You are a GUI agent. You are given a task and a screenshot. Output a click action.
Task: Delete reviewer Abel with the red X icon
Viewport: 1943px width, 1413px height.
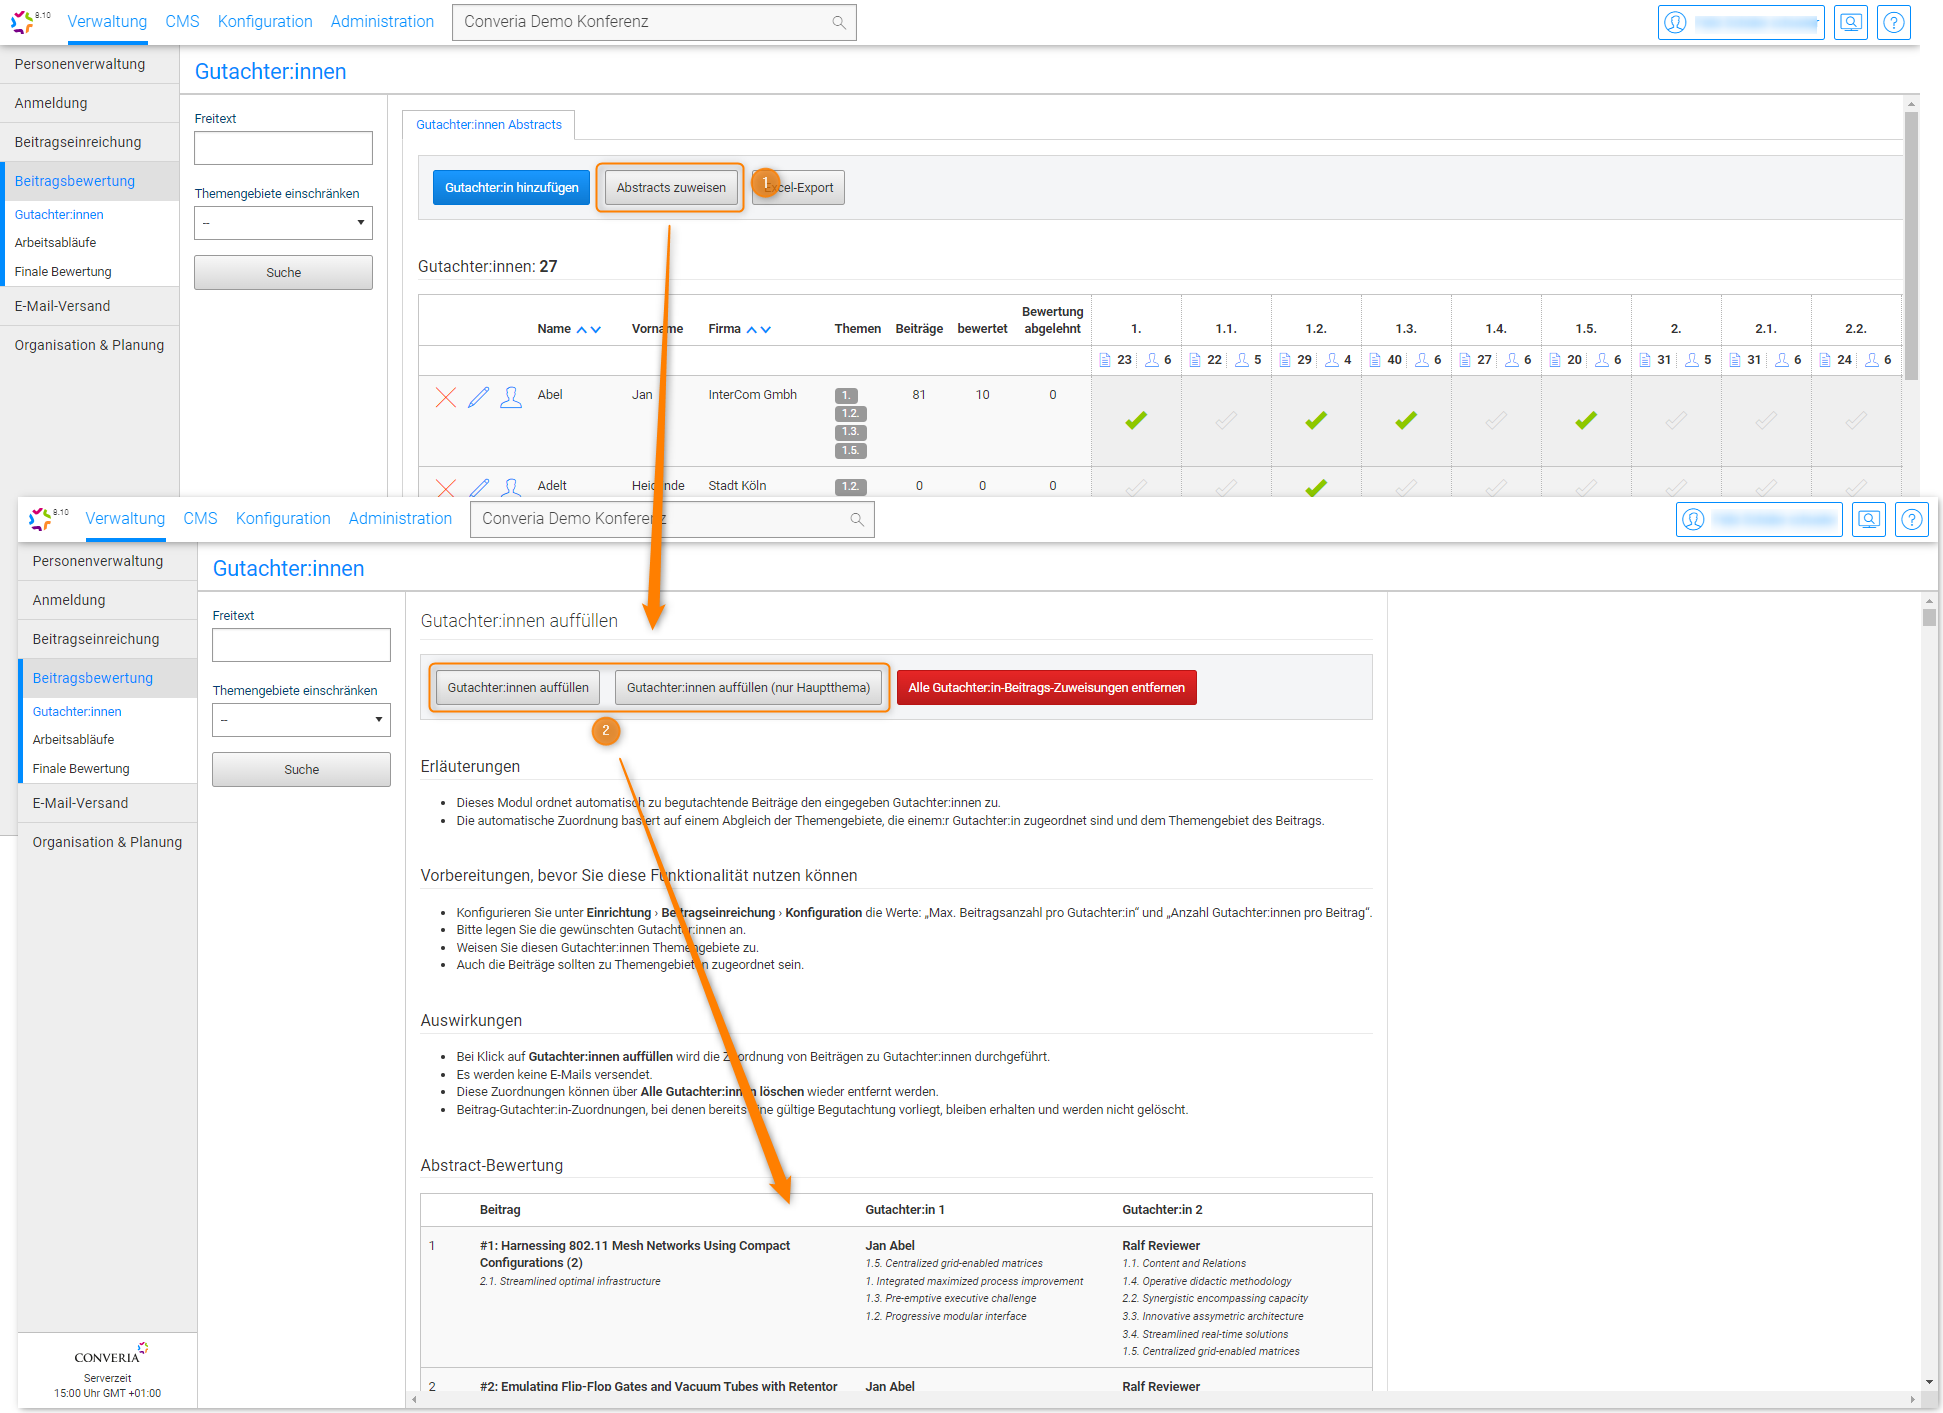446,397
